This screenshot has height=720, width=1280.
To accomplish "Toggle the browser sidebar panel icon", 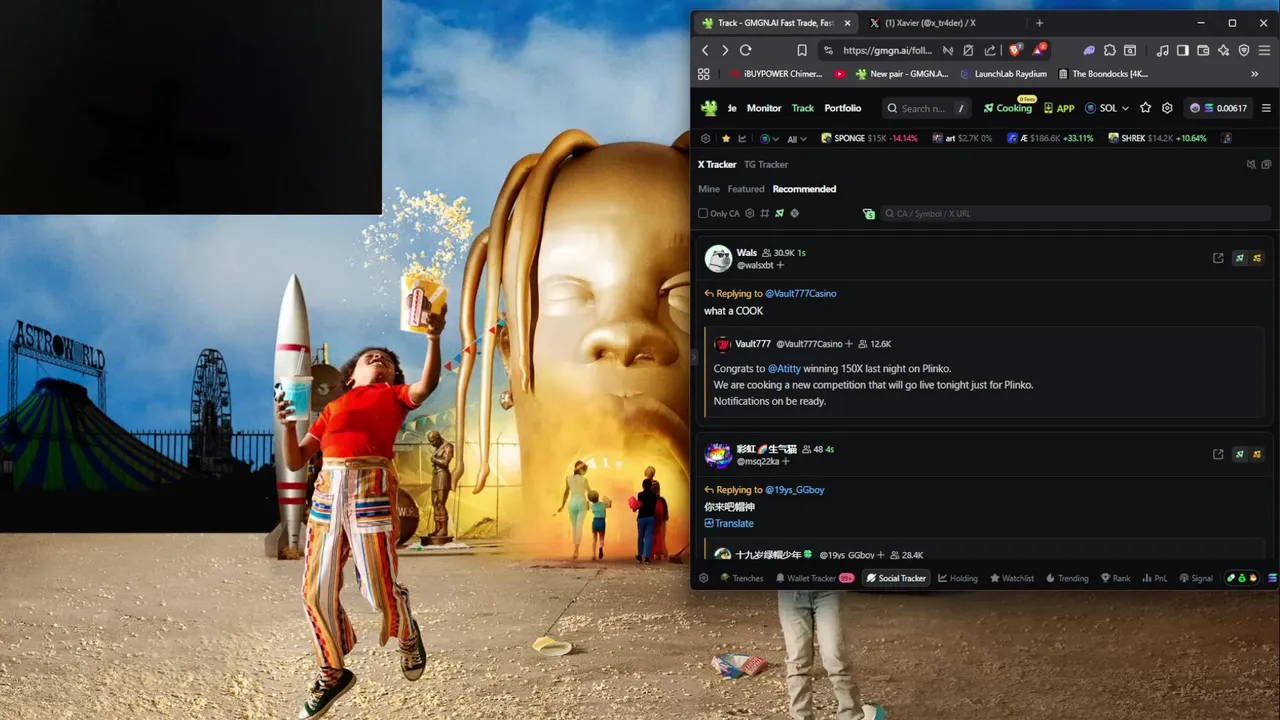I will 1183,50.
